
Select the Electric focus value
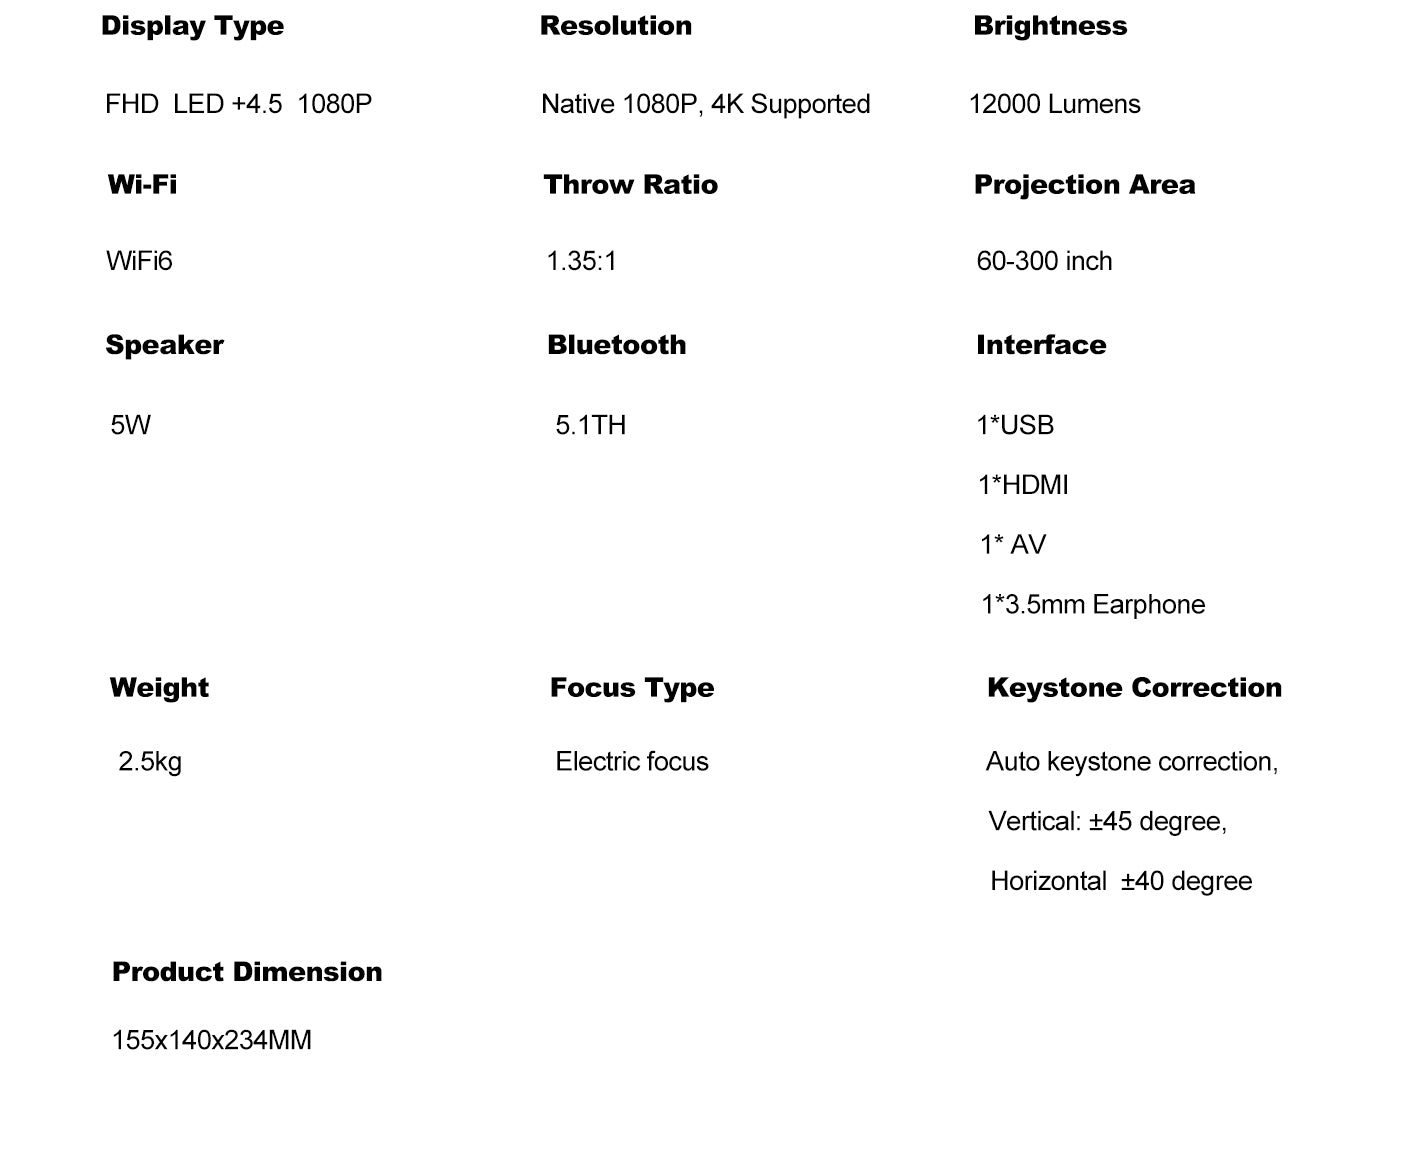632,762
